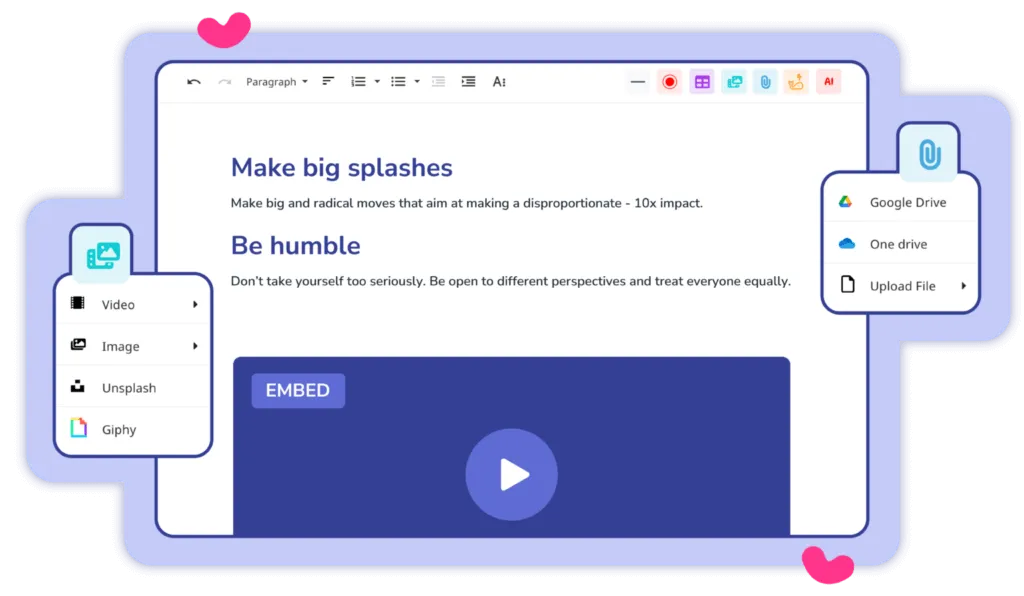This screenshot has width=1024, height=596.
Task: Click the large media gallery icon tab
Action: 103,255
